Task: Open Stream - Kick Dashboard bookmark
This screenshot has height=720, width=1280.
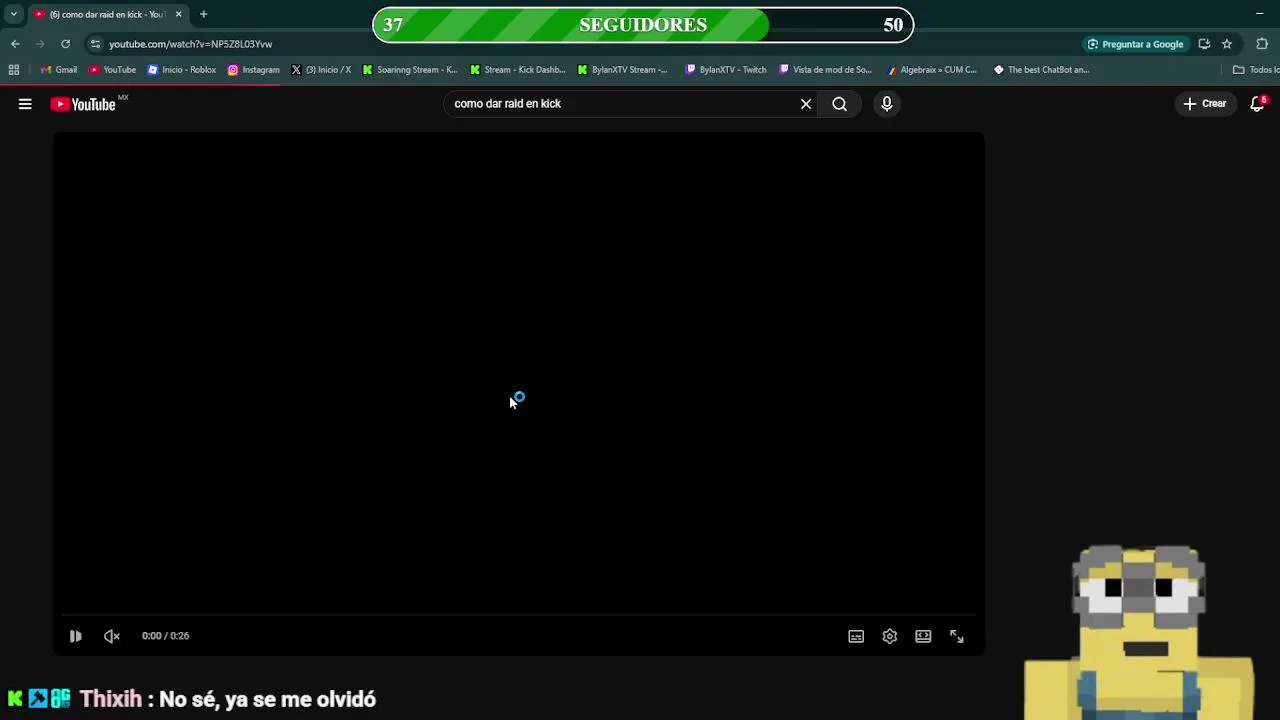Action: tap(518, 70)
